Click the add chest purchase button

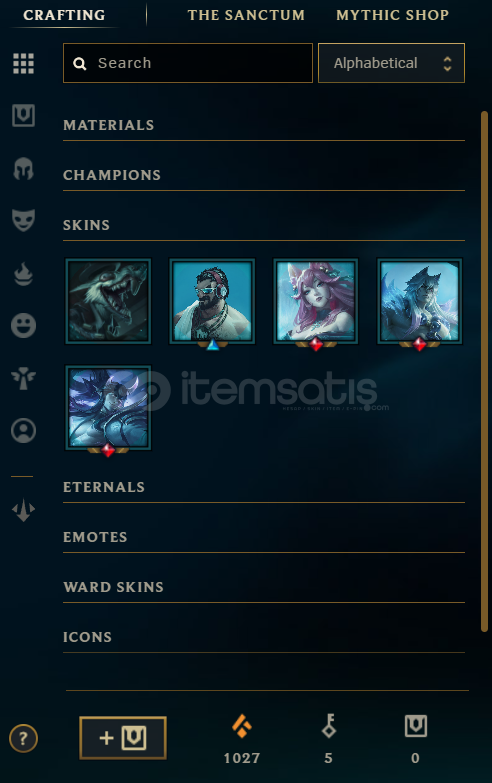pyautogui.click(x=123, y=738)
